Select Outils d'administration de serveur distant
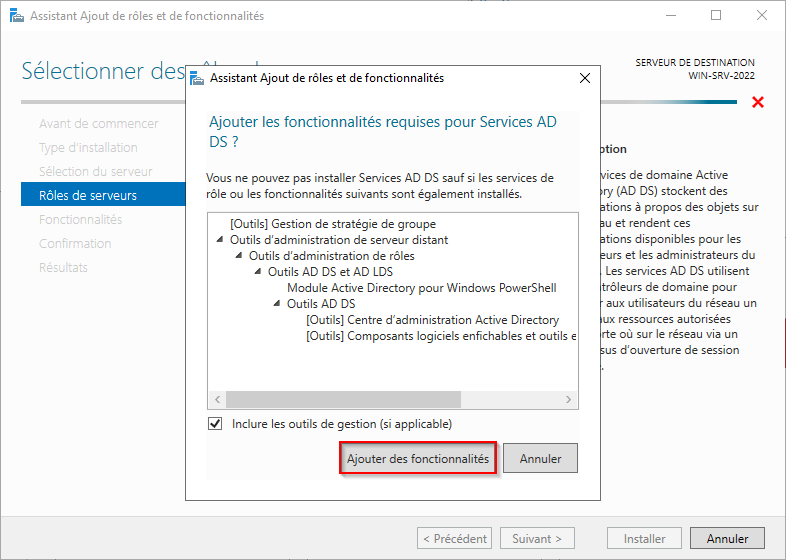The image size is (786, 560). point(339,240)
